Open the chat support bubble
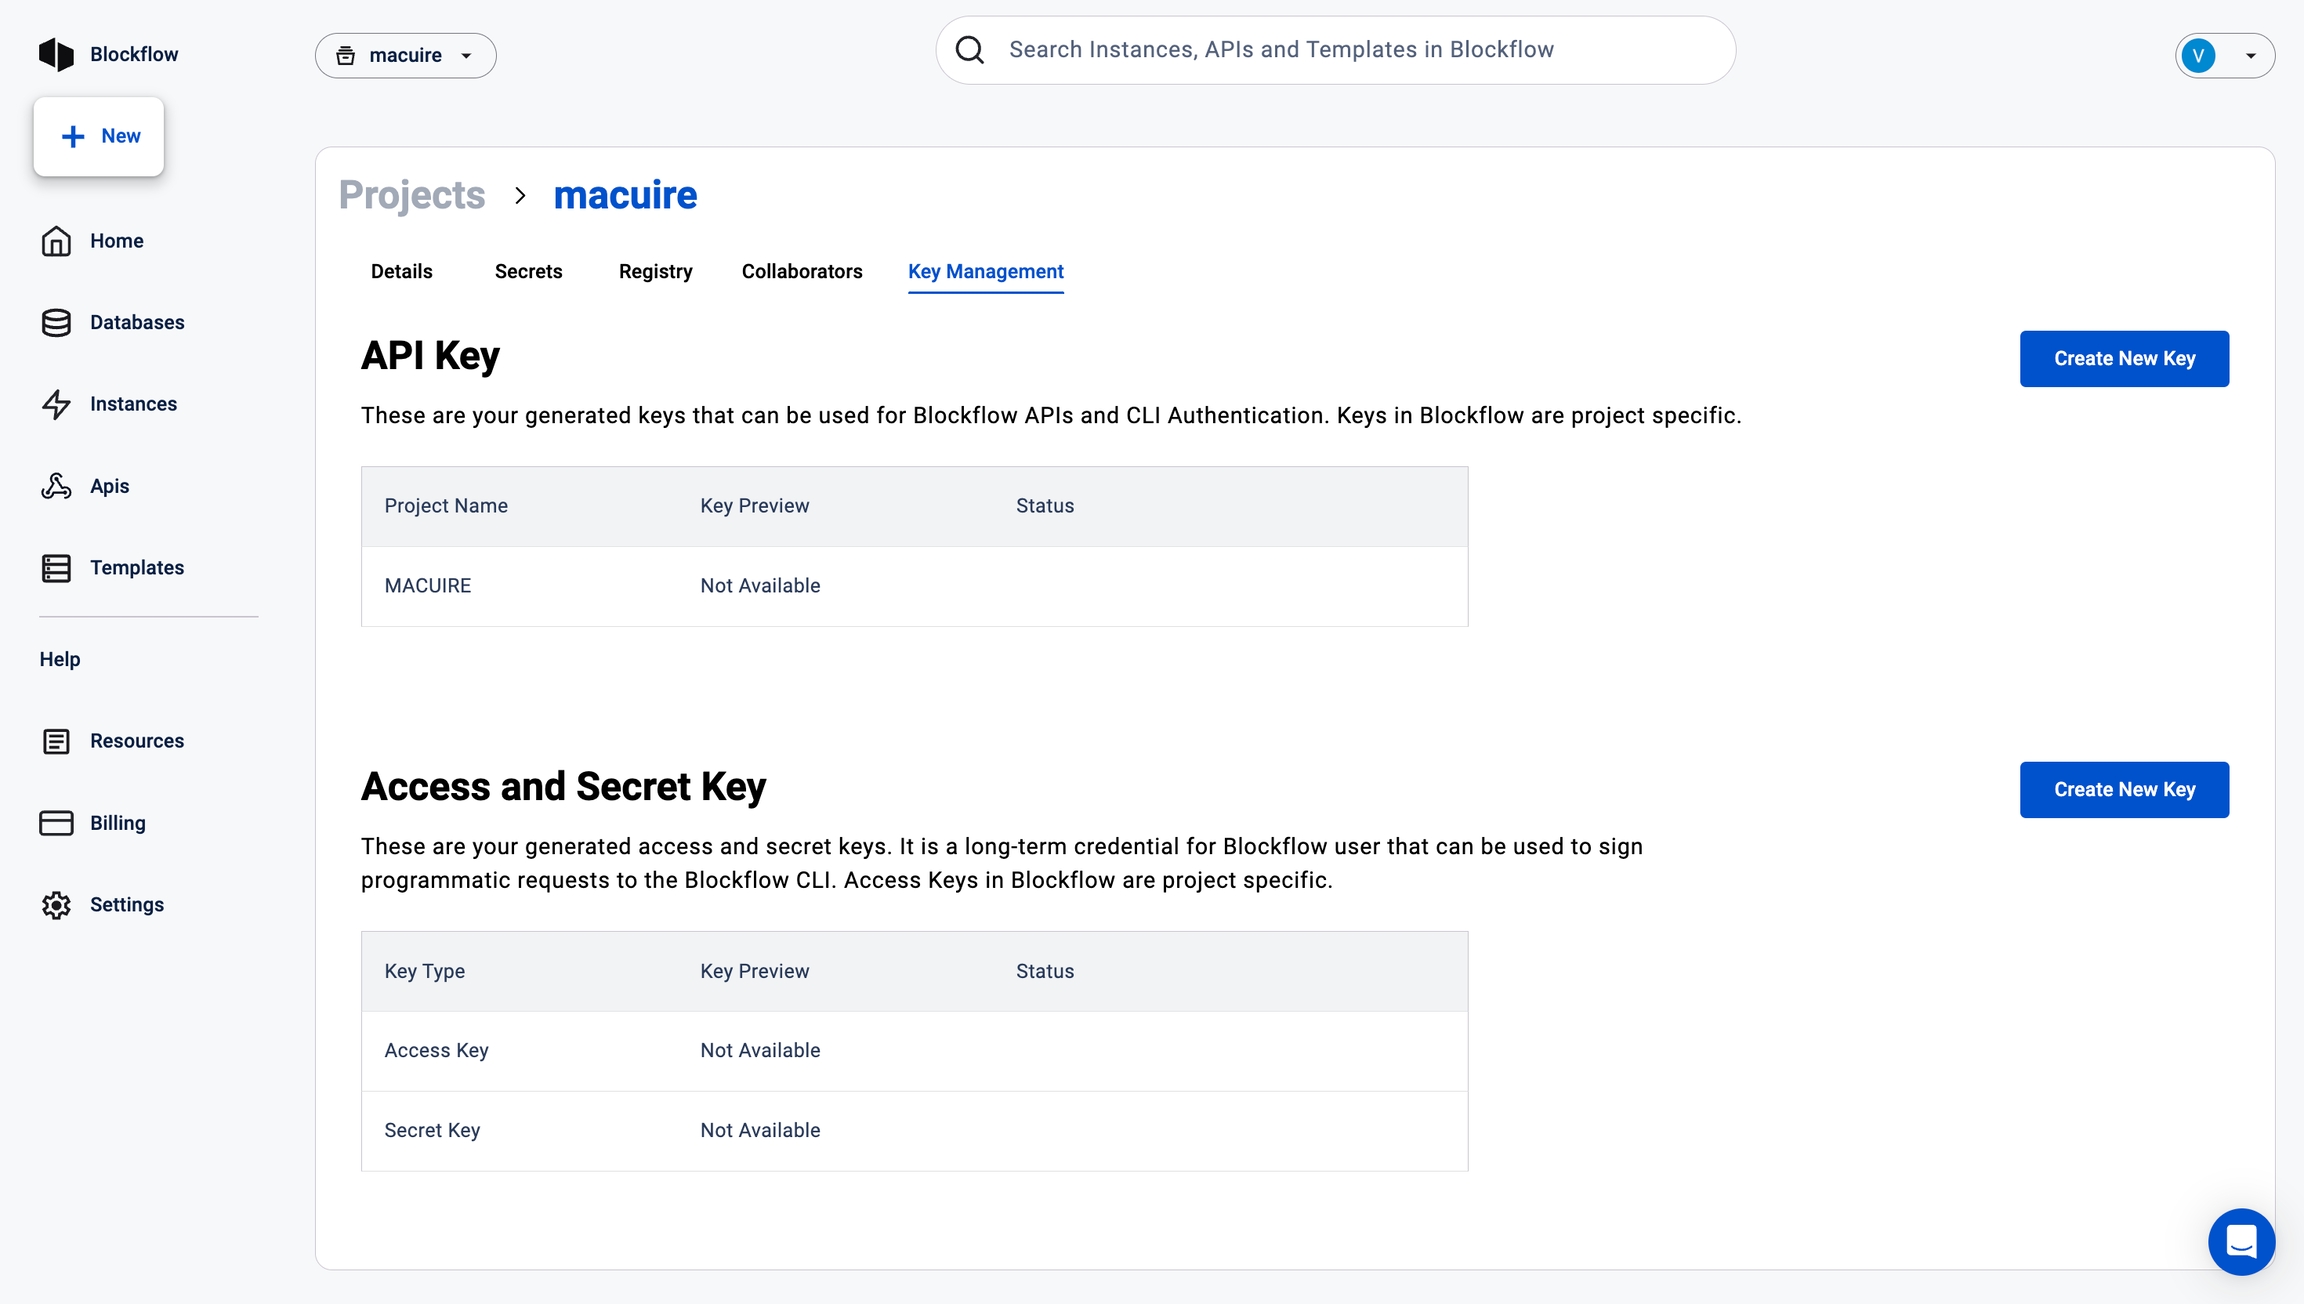The width and height of the screenshot is (2304, 1304). coord(2241,1241)
